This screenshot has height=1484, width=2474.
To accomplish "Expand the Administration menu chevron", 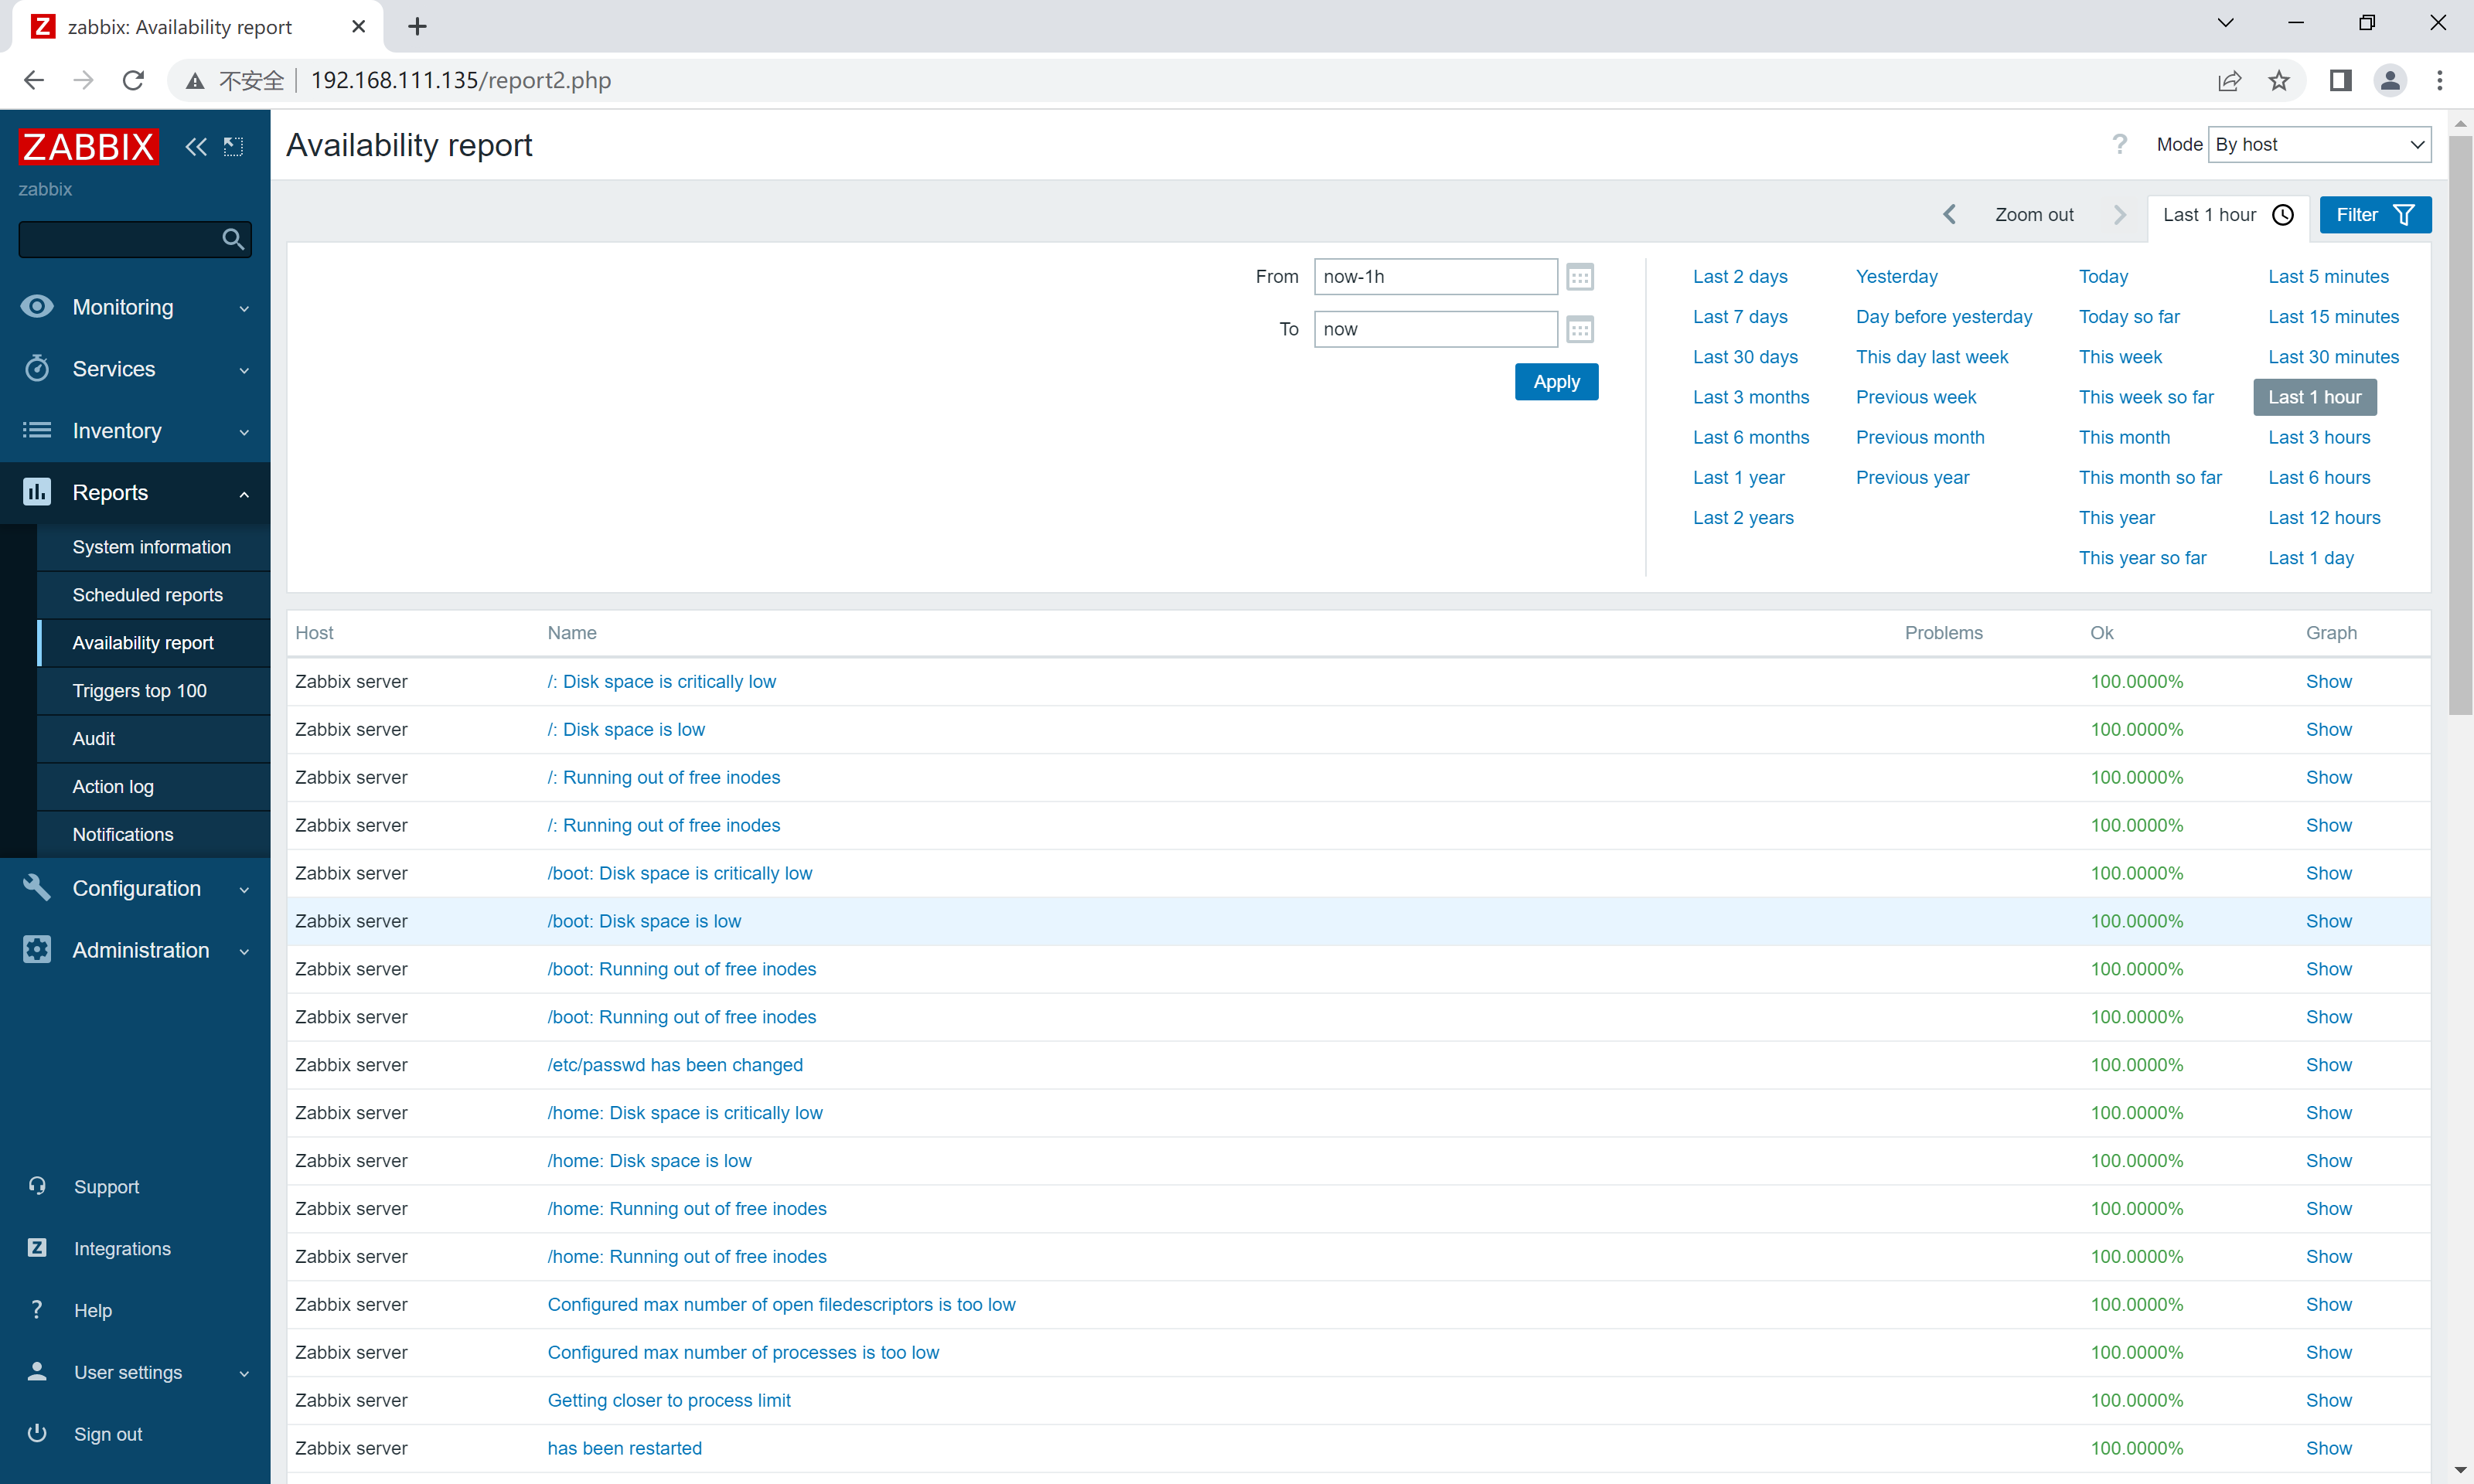I will [x=244, y=951].
